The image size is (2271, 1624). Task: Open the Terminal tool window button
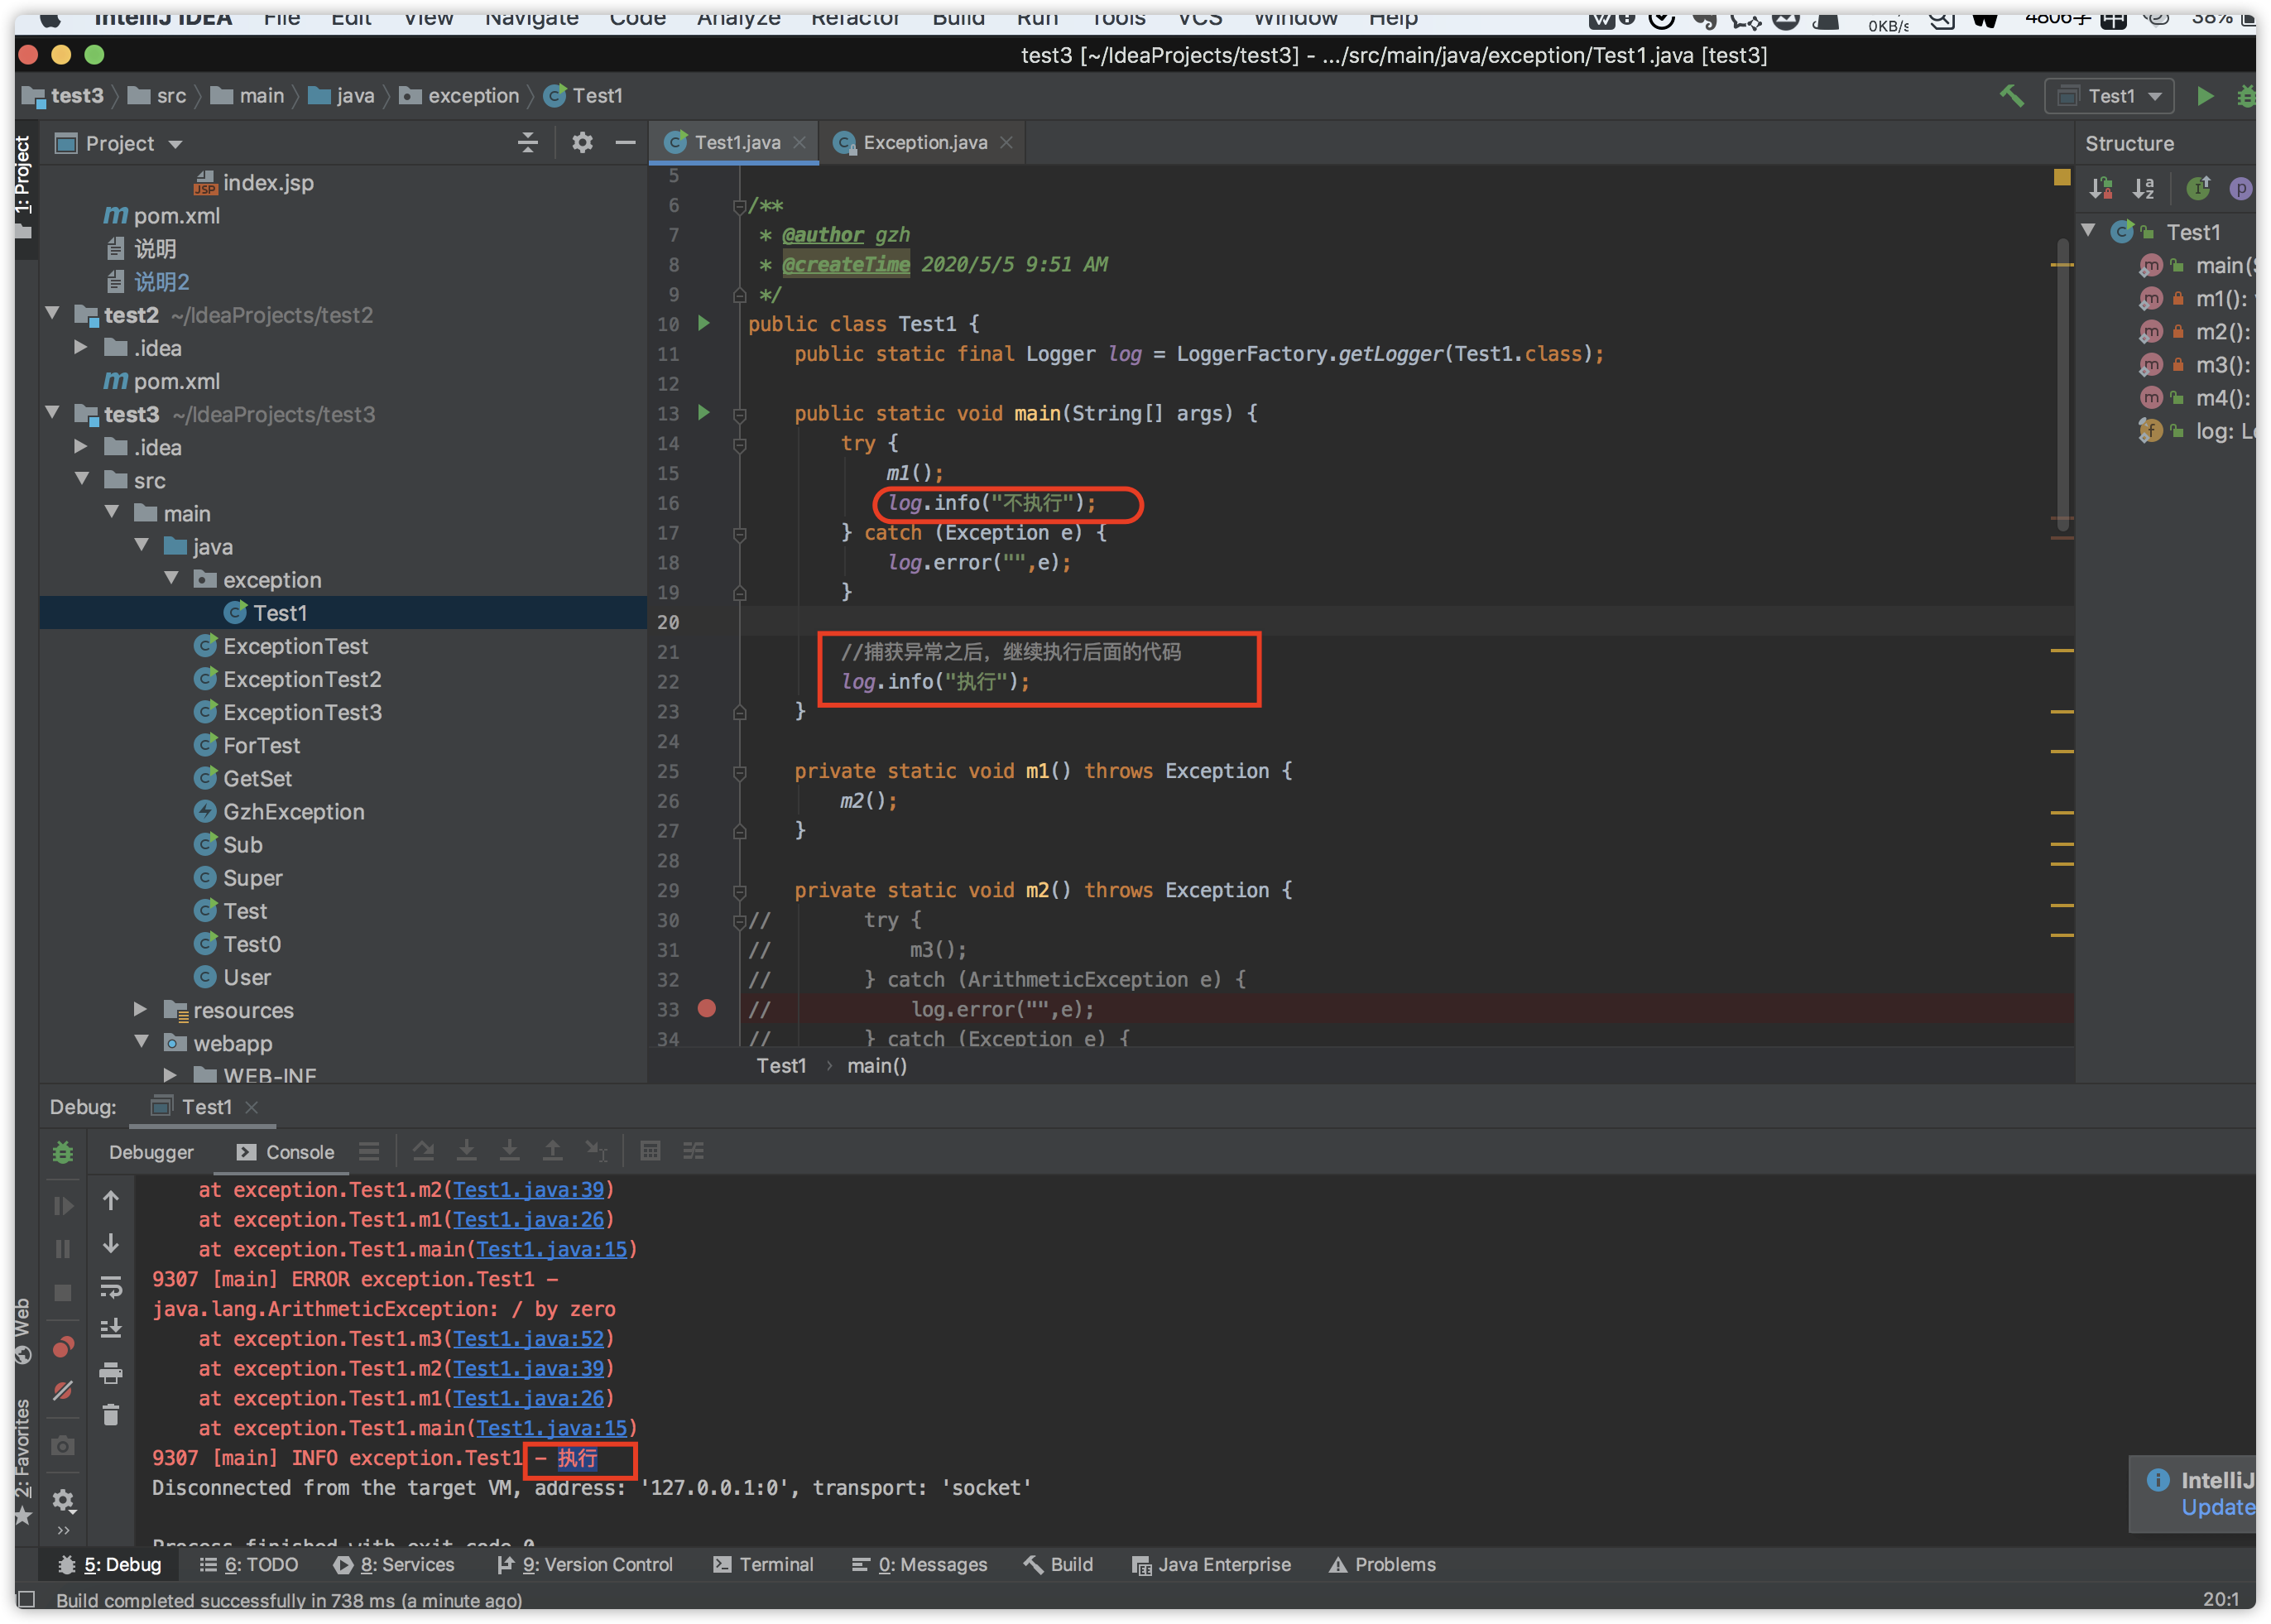(764, 1564)
